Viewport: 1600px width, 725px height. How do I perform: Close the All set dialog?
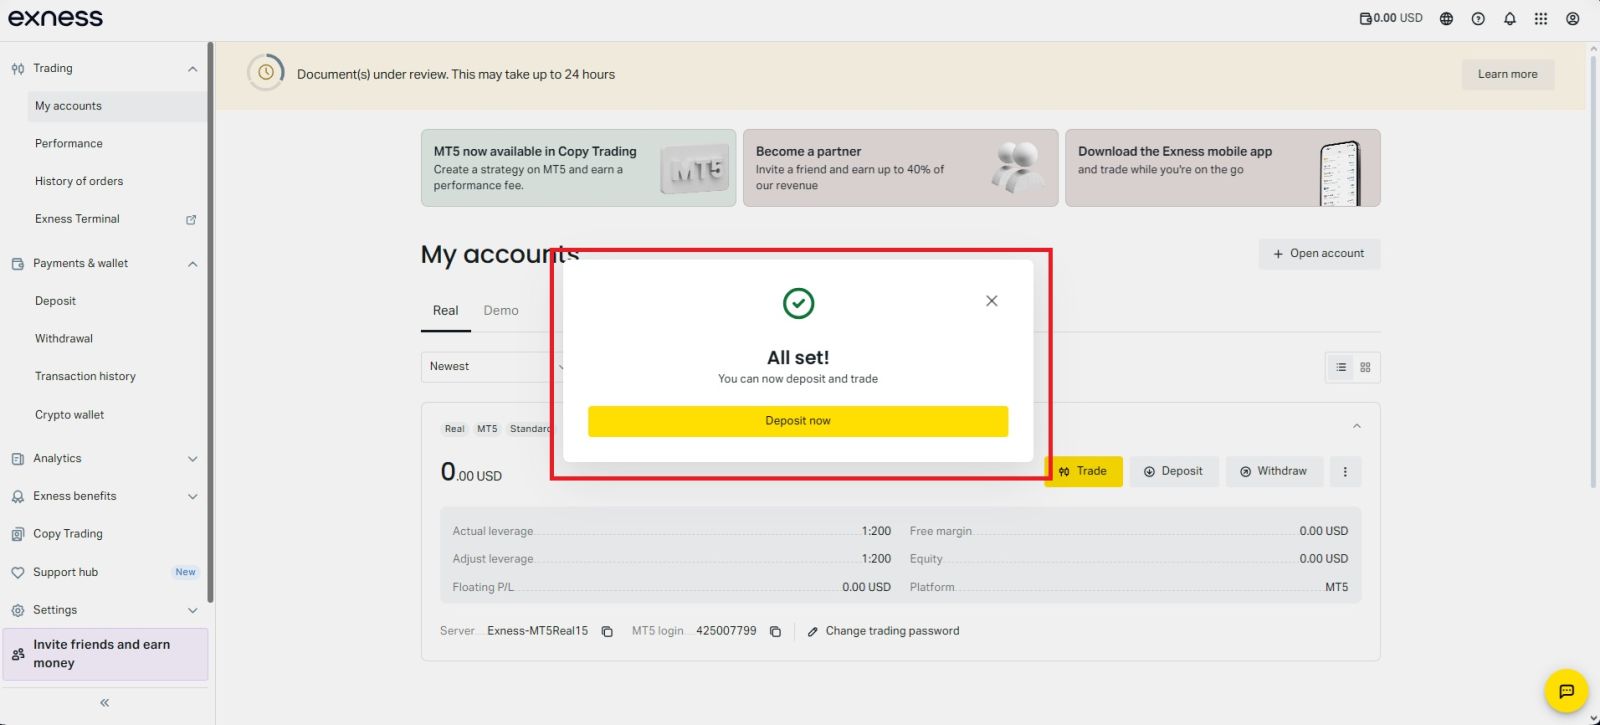pyautogui.click(x=991, y=301)
